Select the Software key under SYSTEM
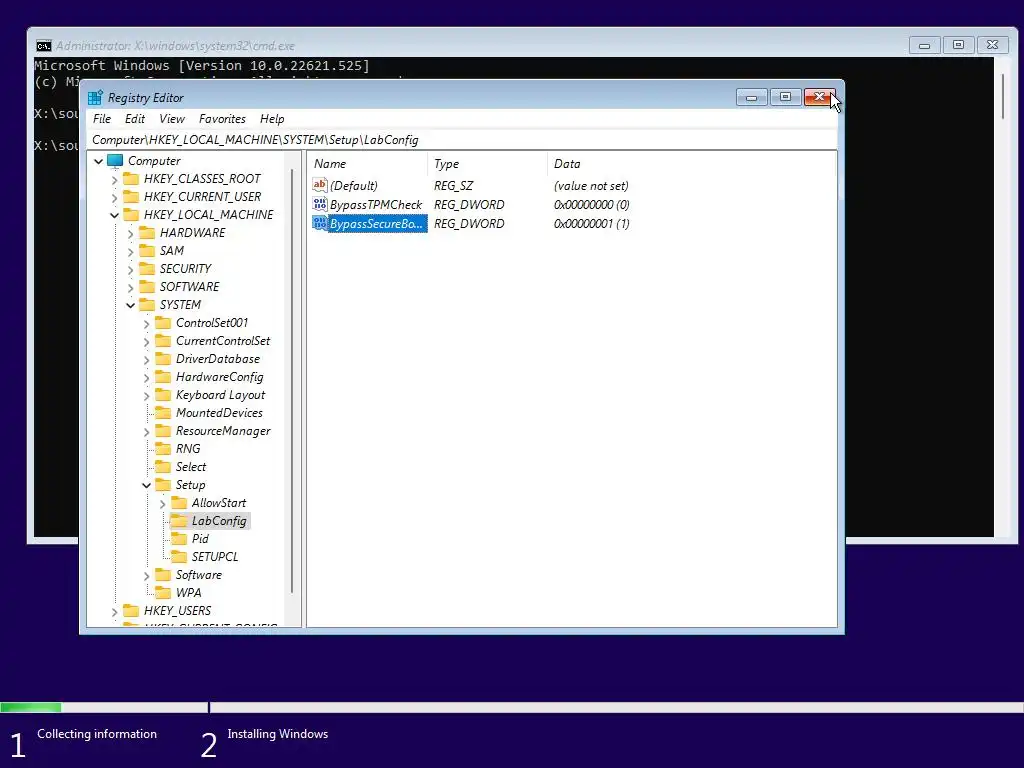 click(x=199, y=575)
